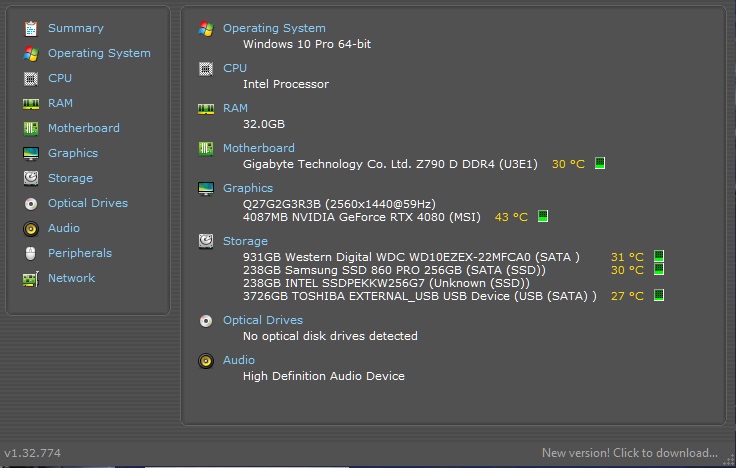Click the Peripherals mouse icon in sidebar

(x=31, y=253)
